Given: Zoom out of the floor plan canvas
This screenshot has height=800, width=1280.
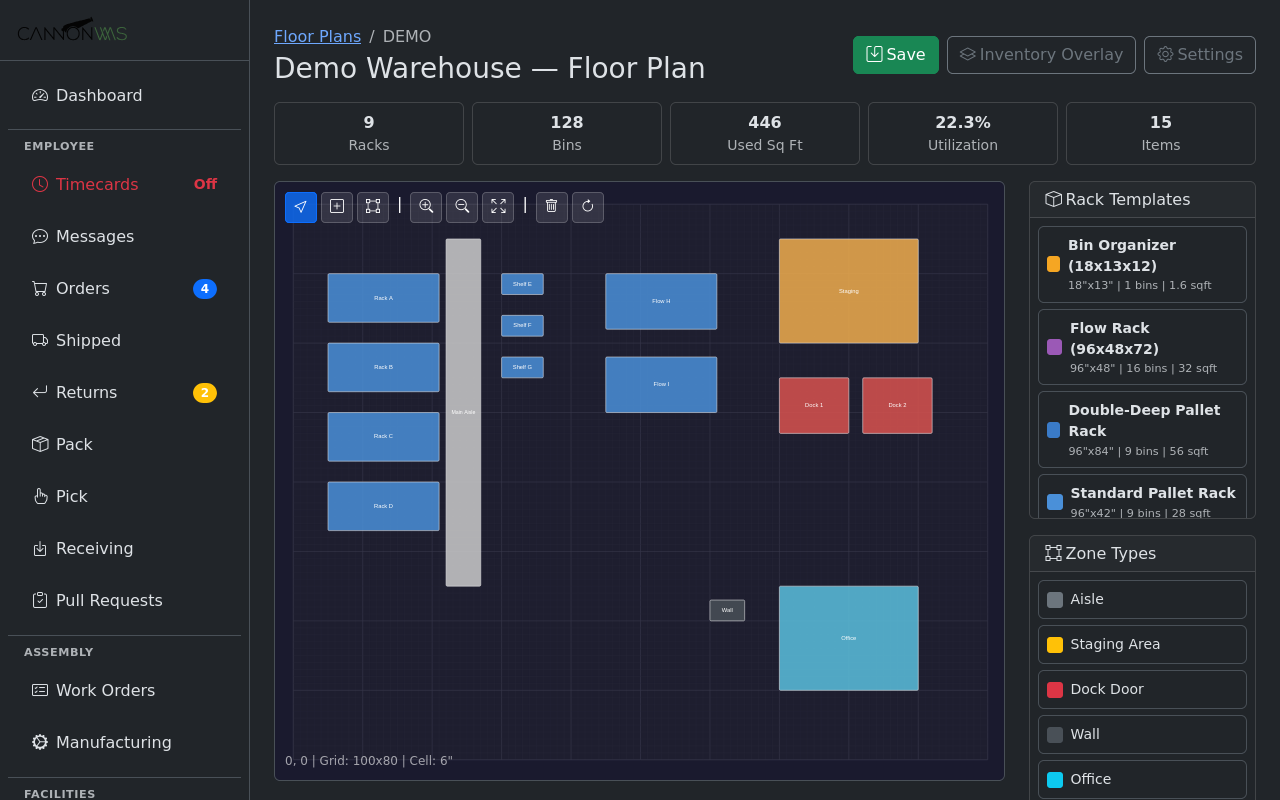Looking at the screenshot, I should 462,207.
